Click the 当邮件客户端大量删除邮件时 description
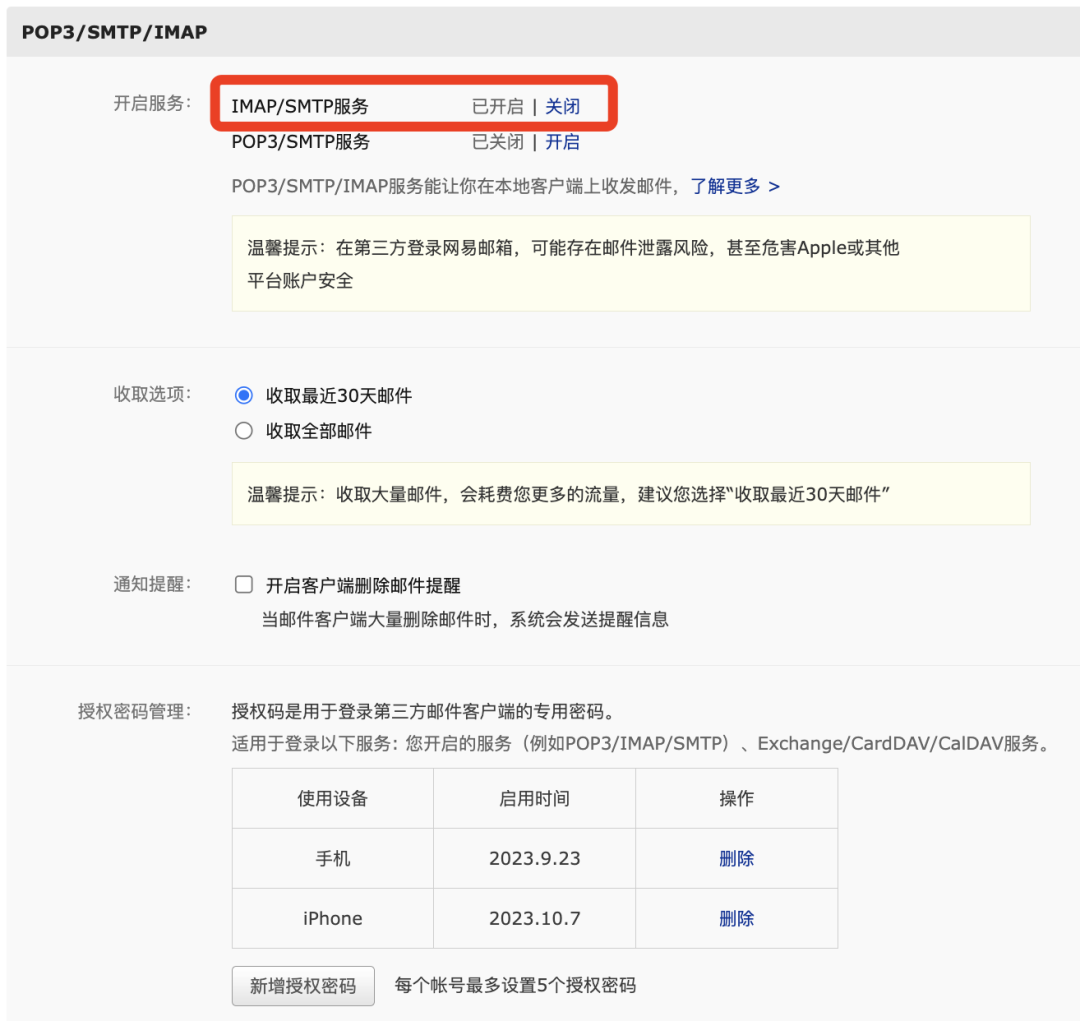Viewport: 1080px width, 1021px height. point(465,619)
